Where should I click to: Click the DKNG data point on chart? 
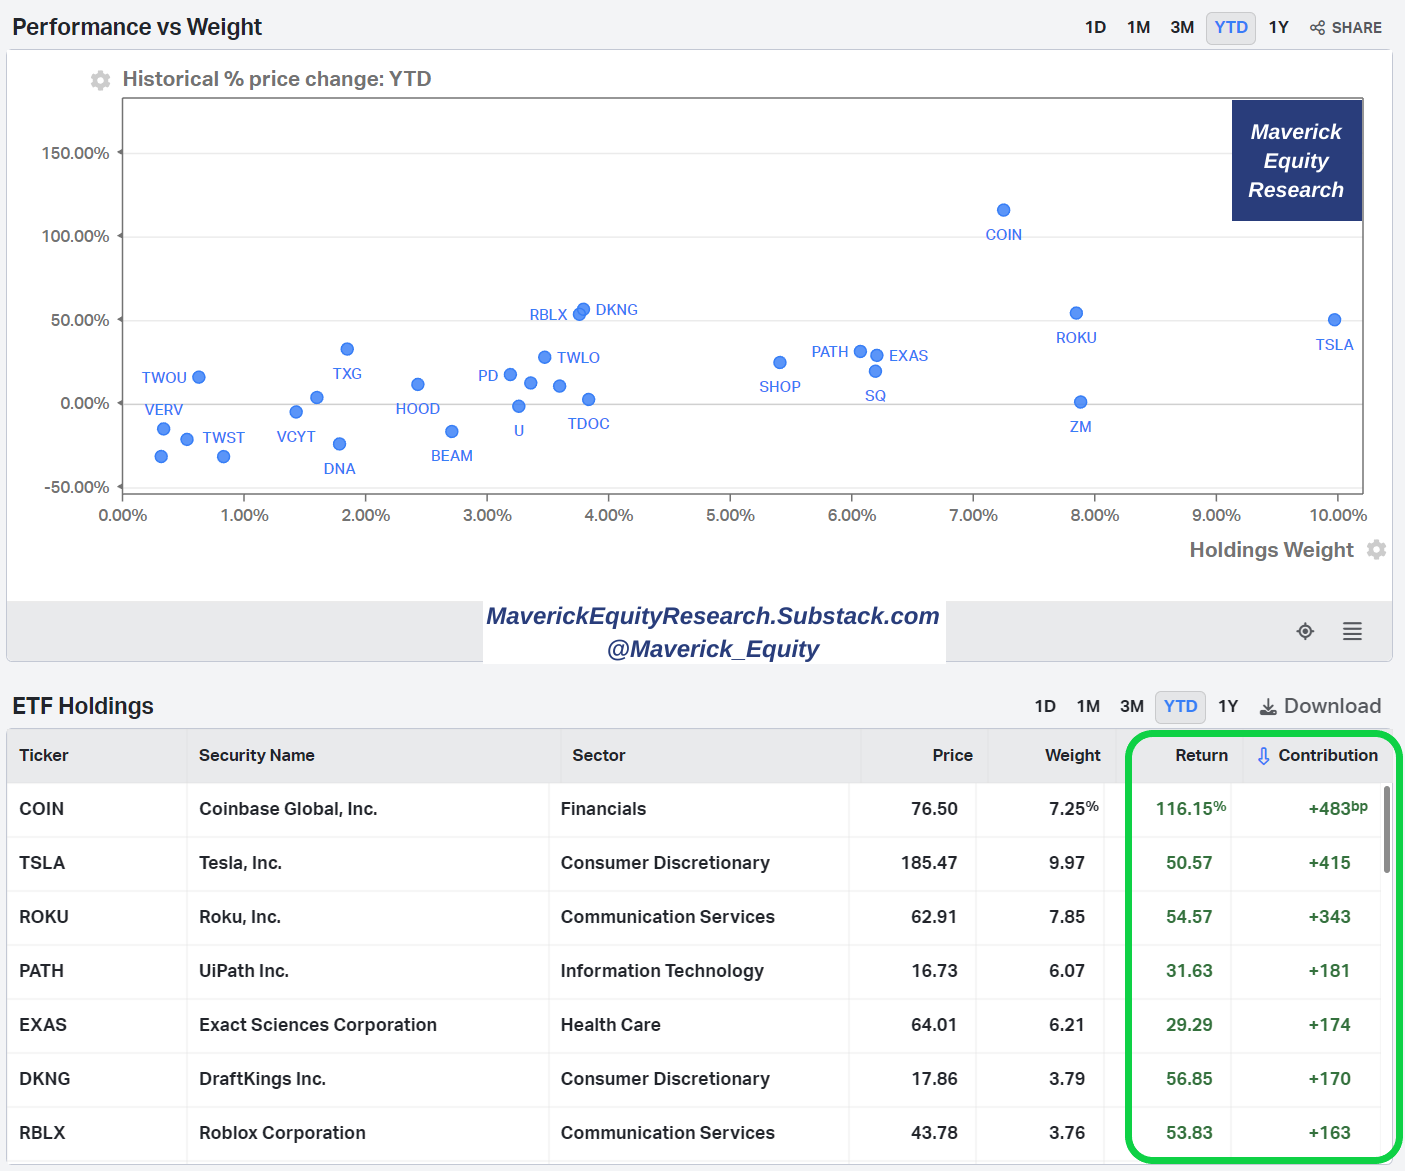coord(584,309)
